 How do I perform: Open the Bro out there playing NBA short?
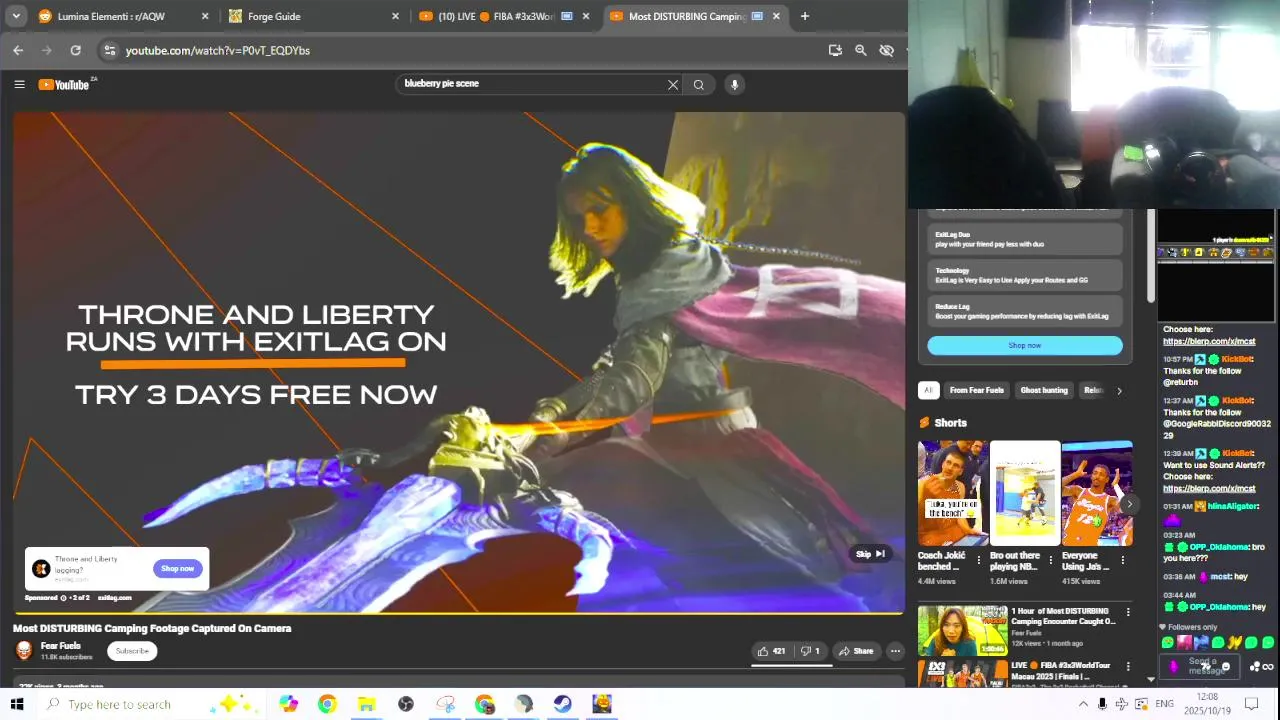click(x=1025, y=493)
